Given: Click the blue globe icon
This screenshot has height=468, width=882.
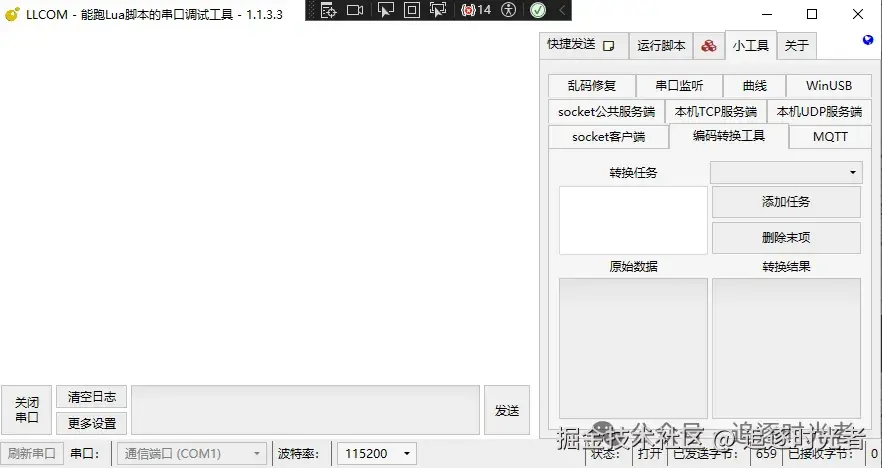Looking at the screenshot, I should (x=868, y=39).
